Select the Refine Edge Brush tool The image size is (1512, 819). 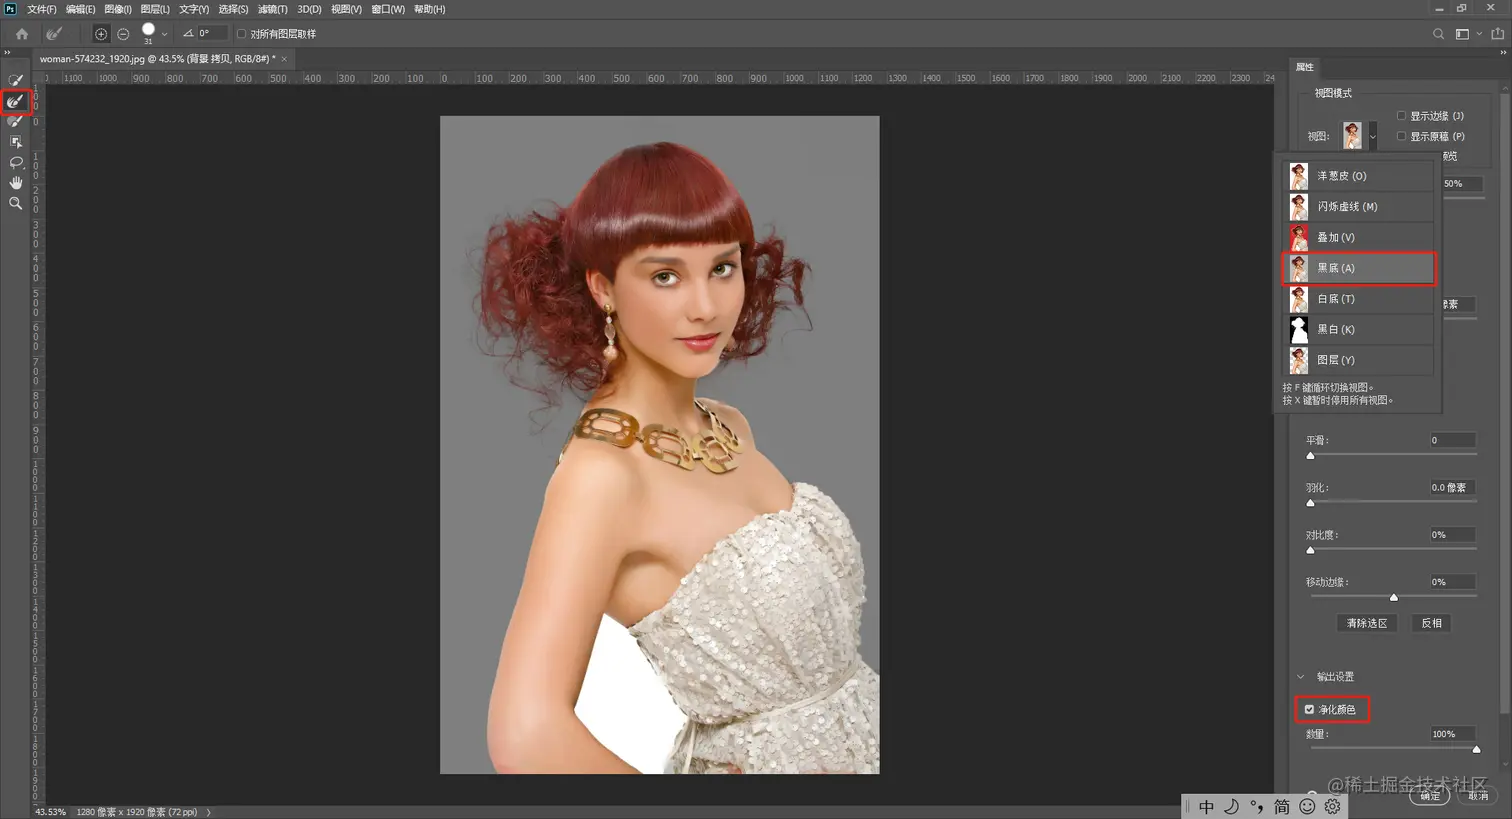coord(16,101)
